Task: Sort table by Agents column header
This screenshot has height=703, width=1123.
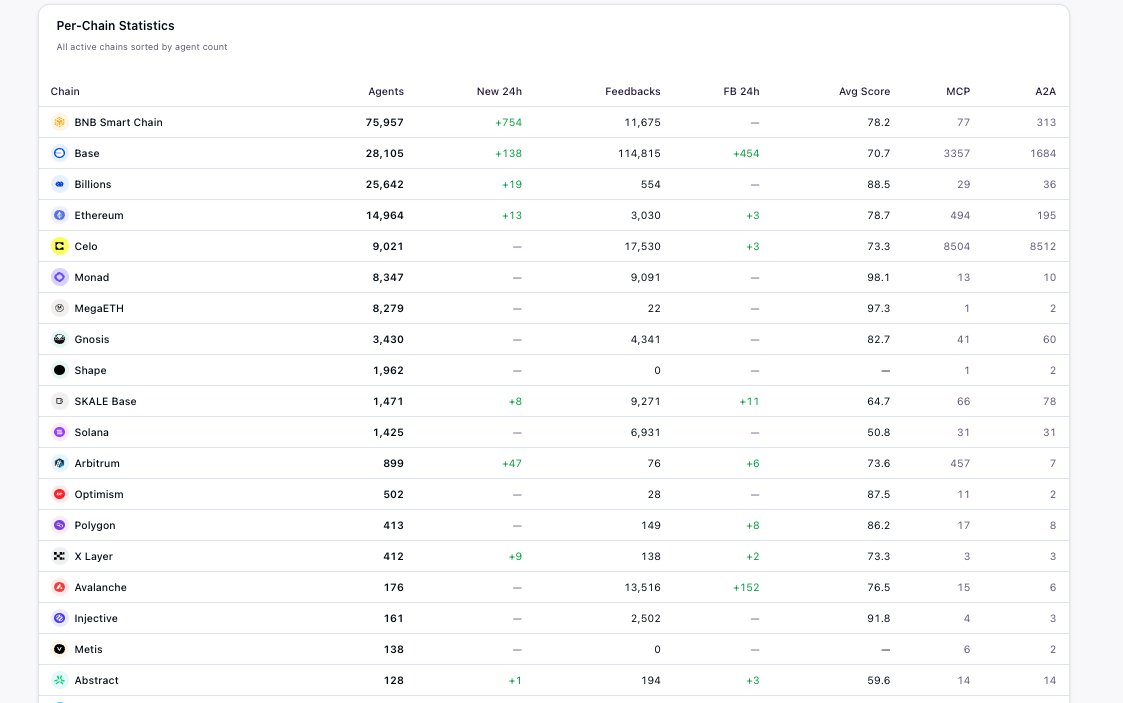Action: tap(385, 92)
